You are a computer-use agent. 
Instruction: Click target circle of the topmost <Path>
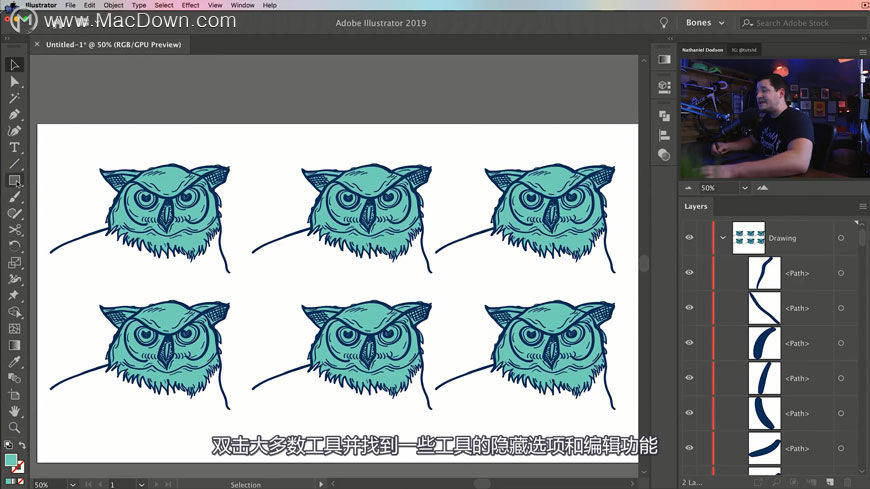pyautogui.click(x=841, y=273)
